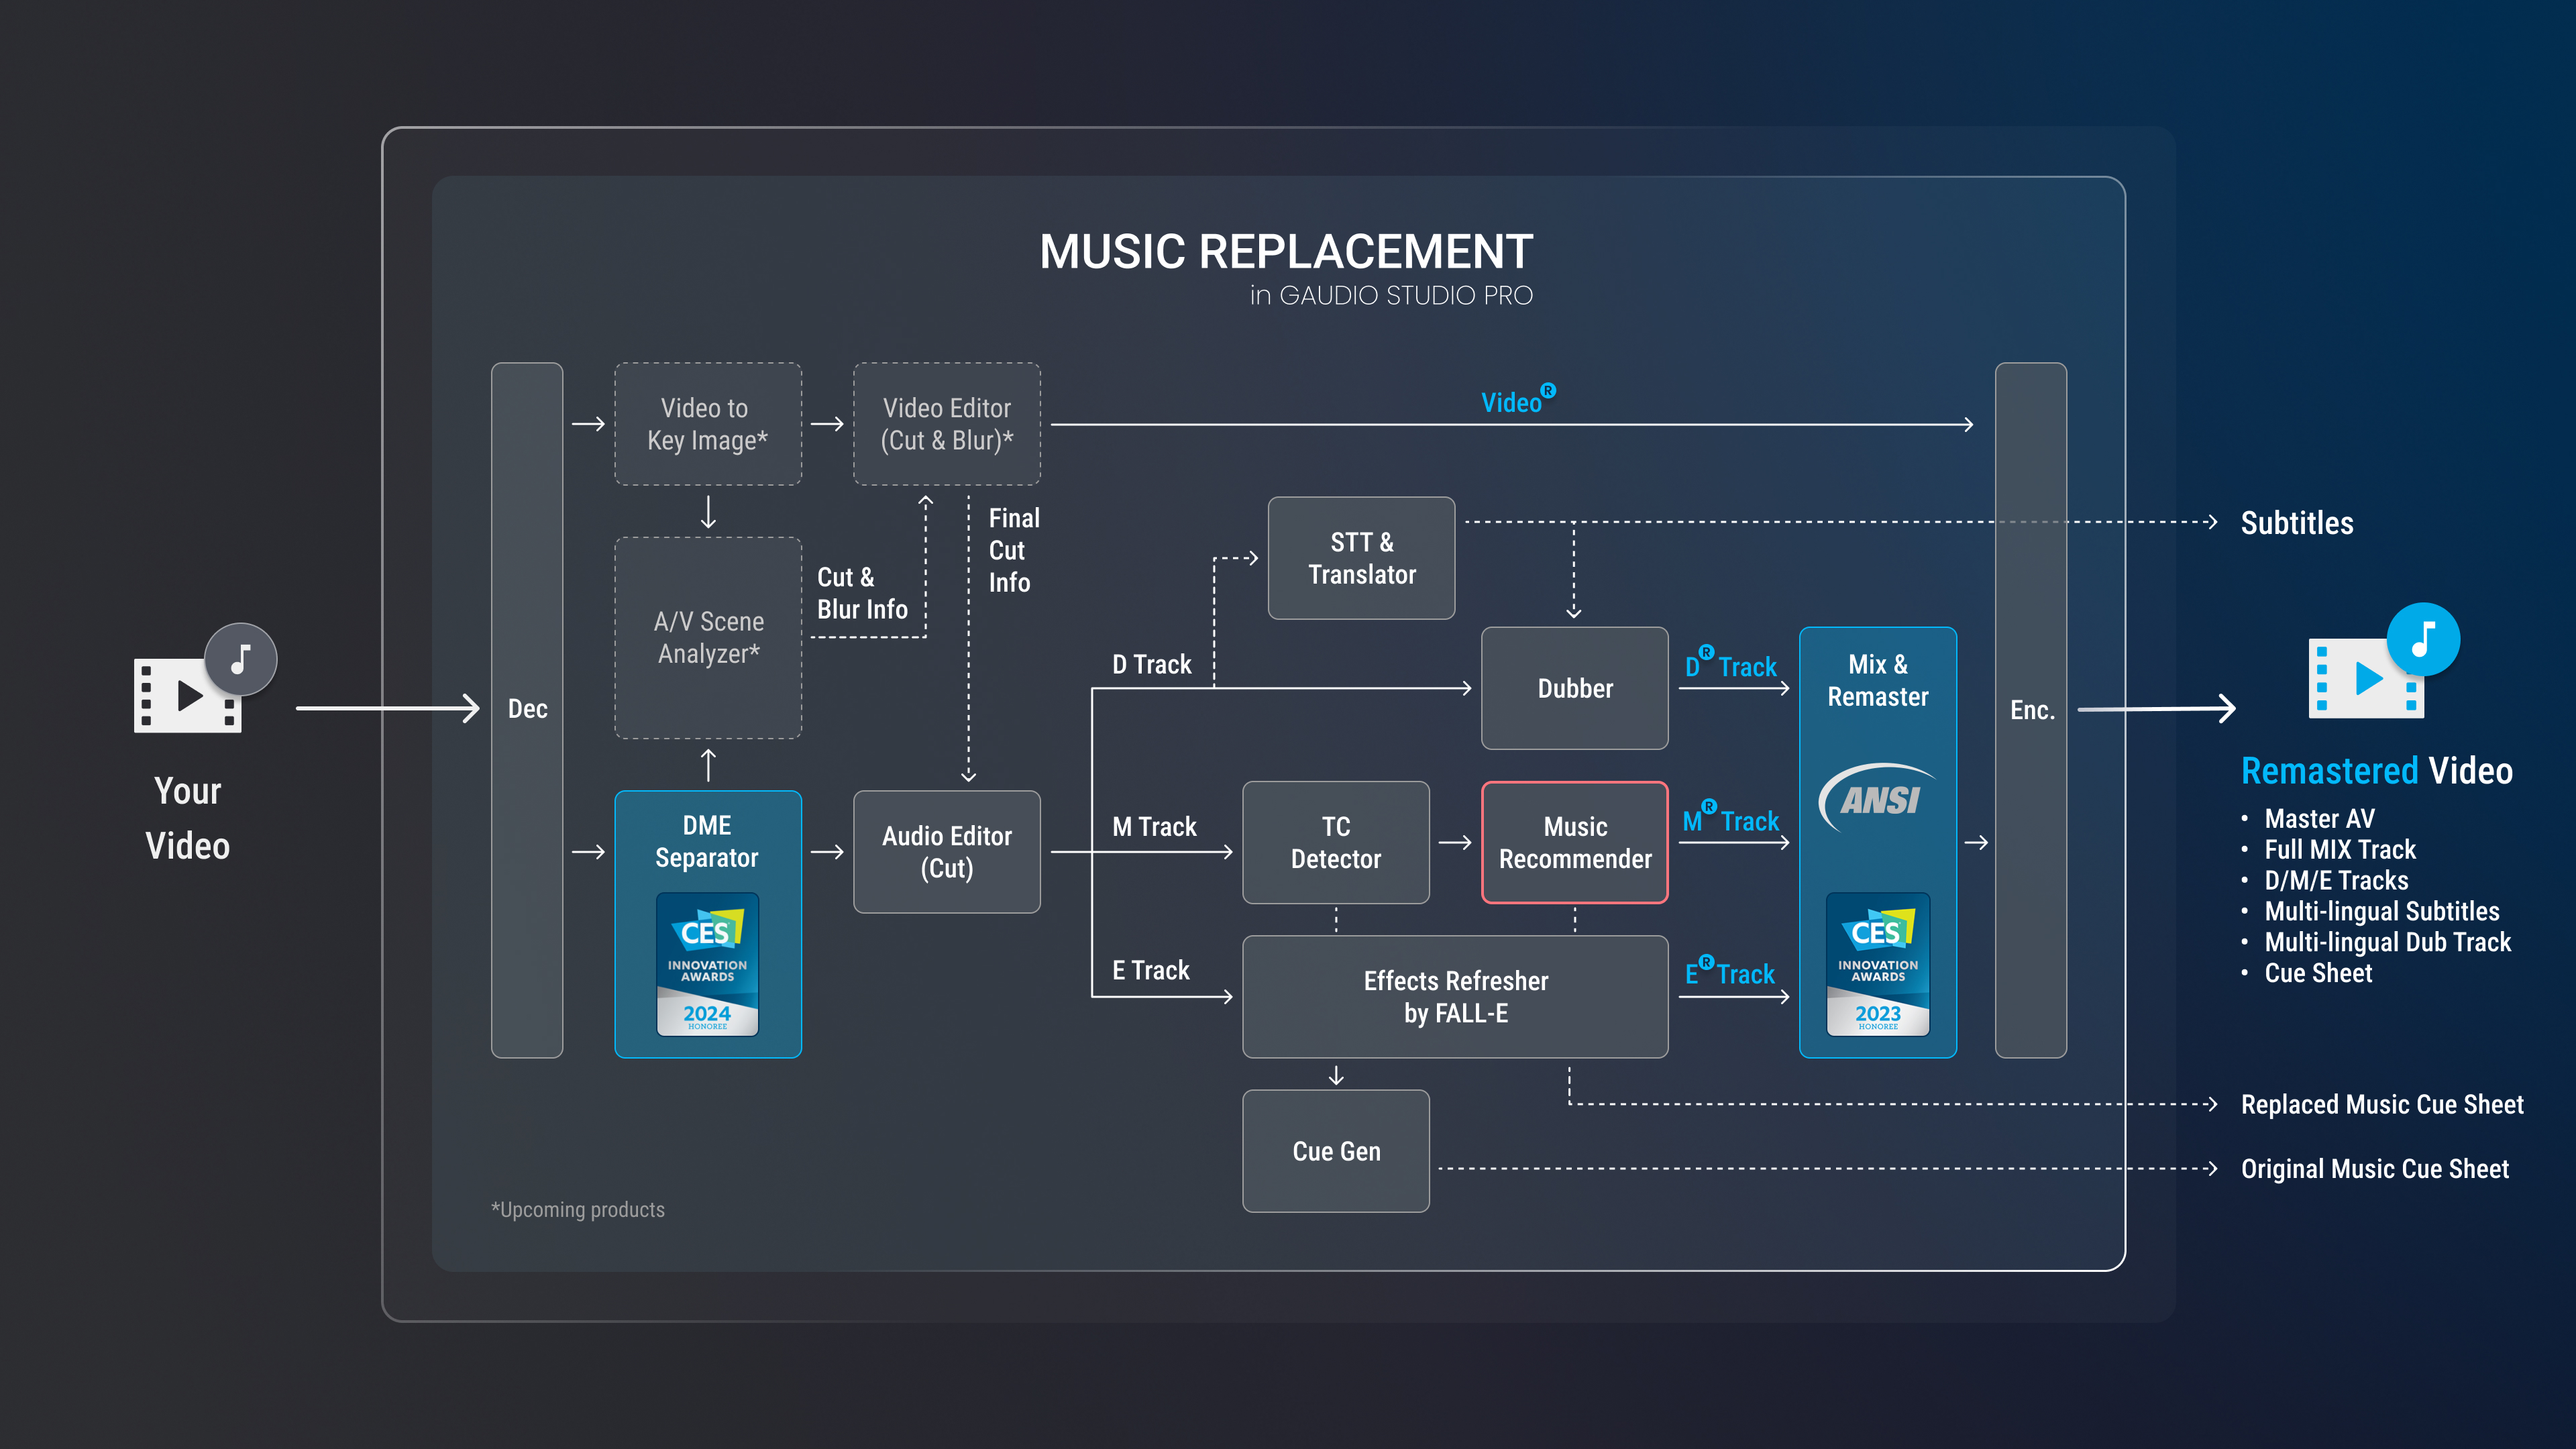
Task: Select the Video Editor (Cut & Blur) box
Action: pos(947,424)
